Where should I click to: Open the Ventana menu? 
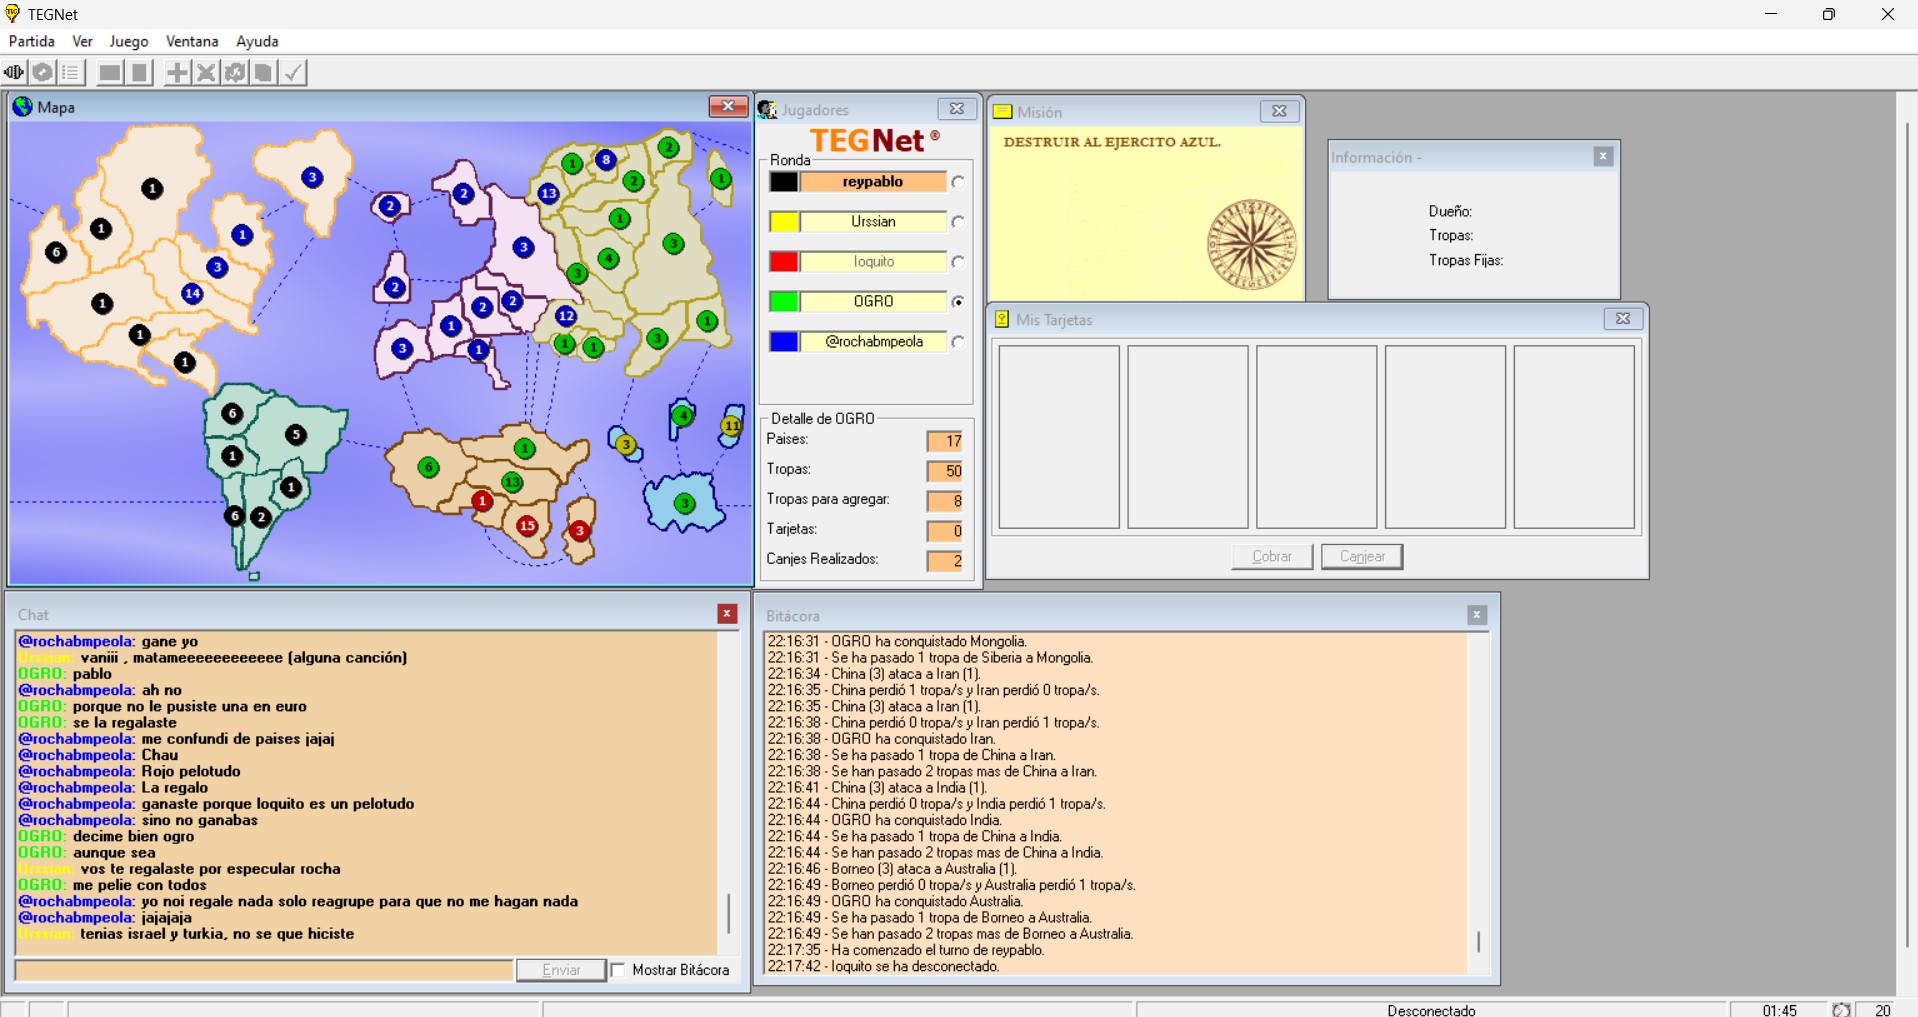(x=192, y=41)
